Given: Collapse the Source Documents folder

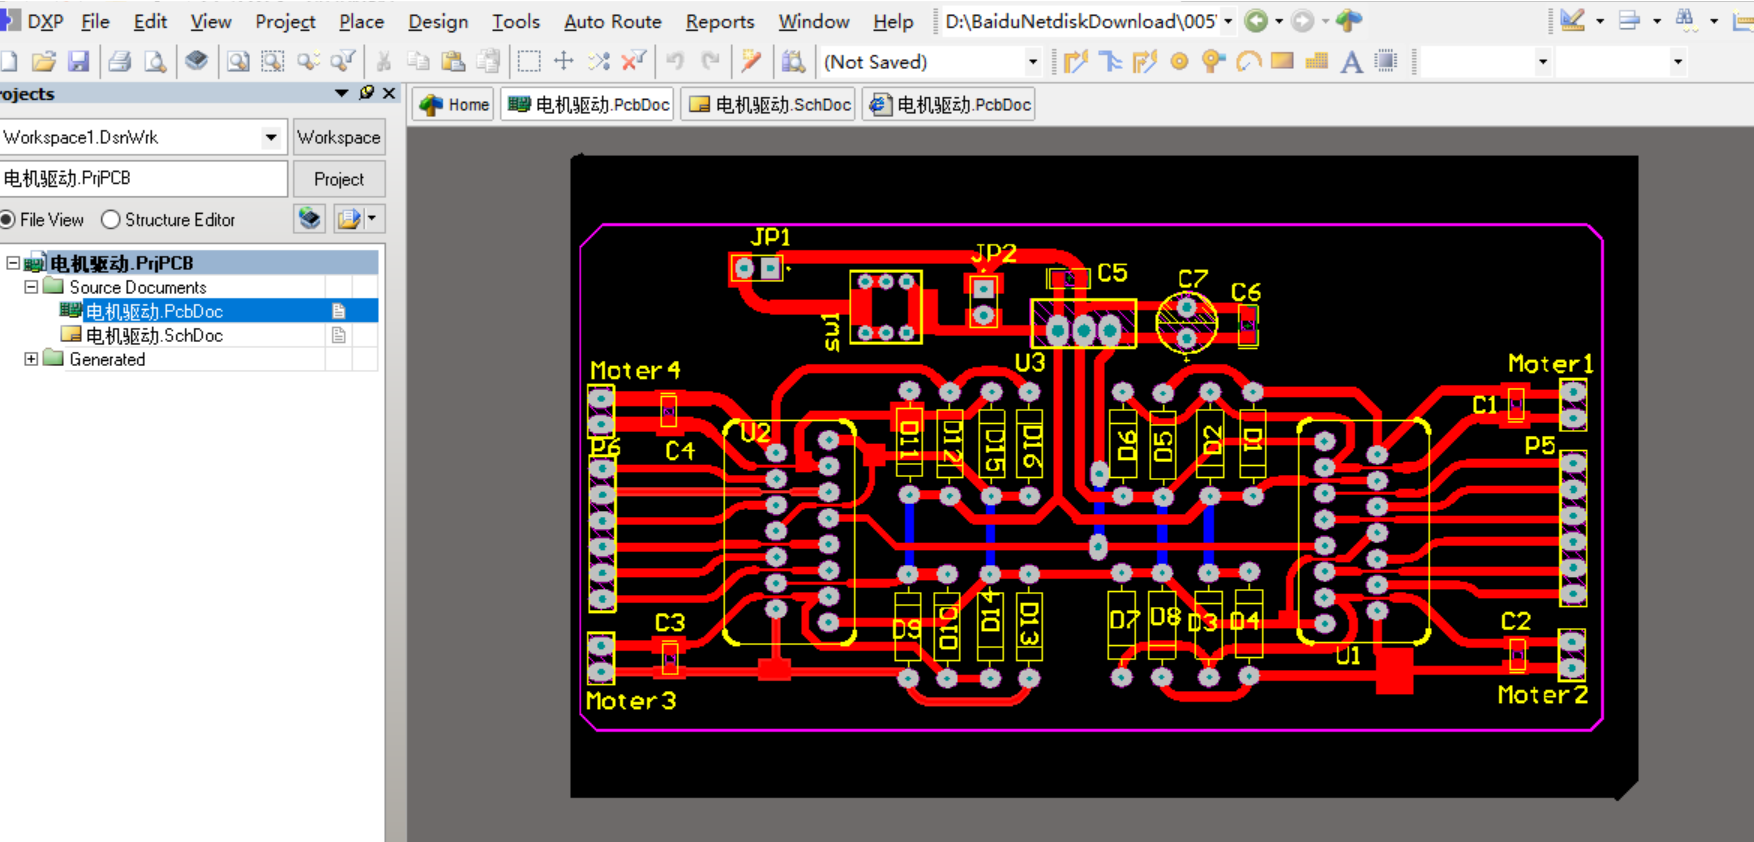Looking at the screenshot, I should click(31, 287).
